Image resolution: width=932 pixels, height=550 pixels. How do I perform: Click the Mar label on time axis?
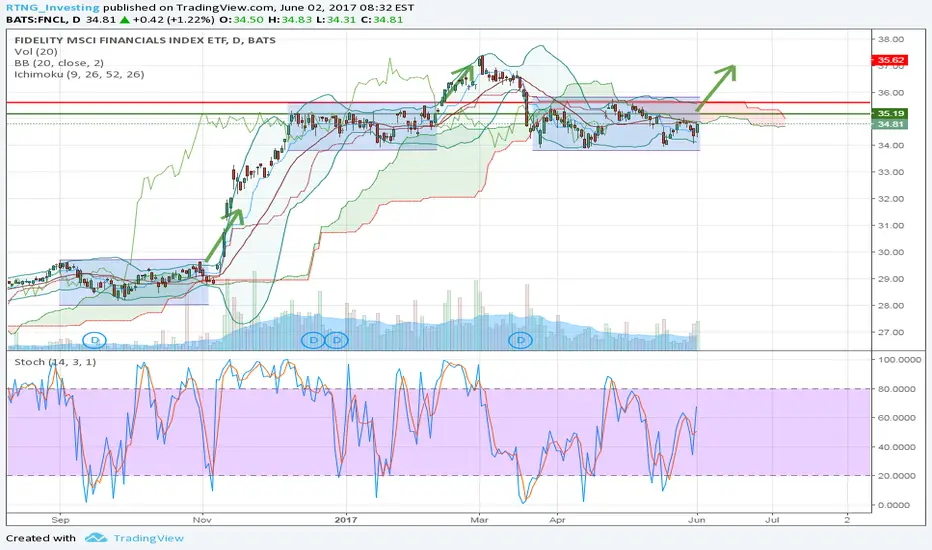tap(479, 520)
